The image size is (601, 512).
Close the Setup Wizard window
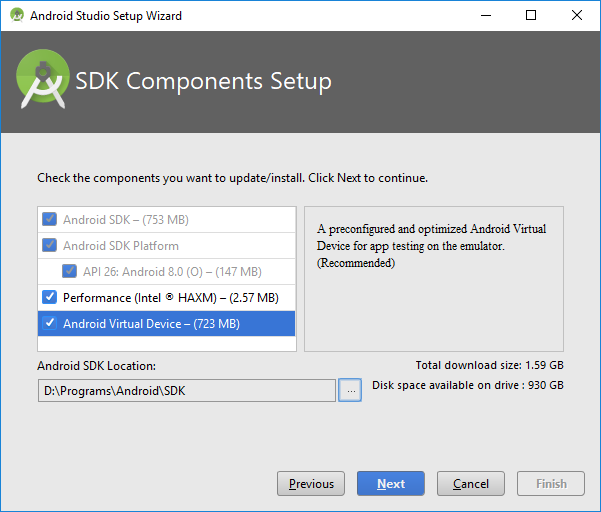577,15
